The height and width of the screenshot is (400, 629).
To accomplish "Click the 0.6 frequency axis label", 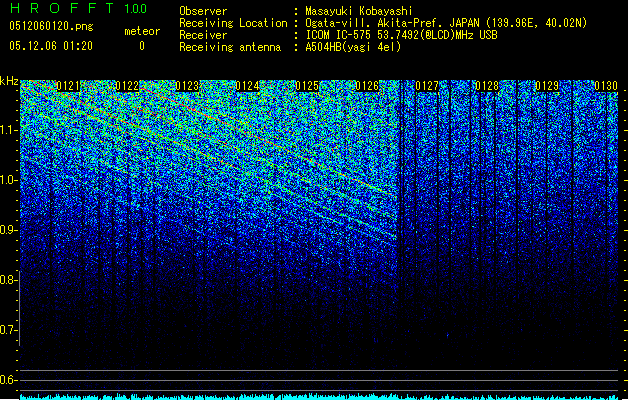I will coord(8,380).
